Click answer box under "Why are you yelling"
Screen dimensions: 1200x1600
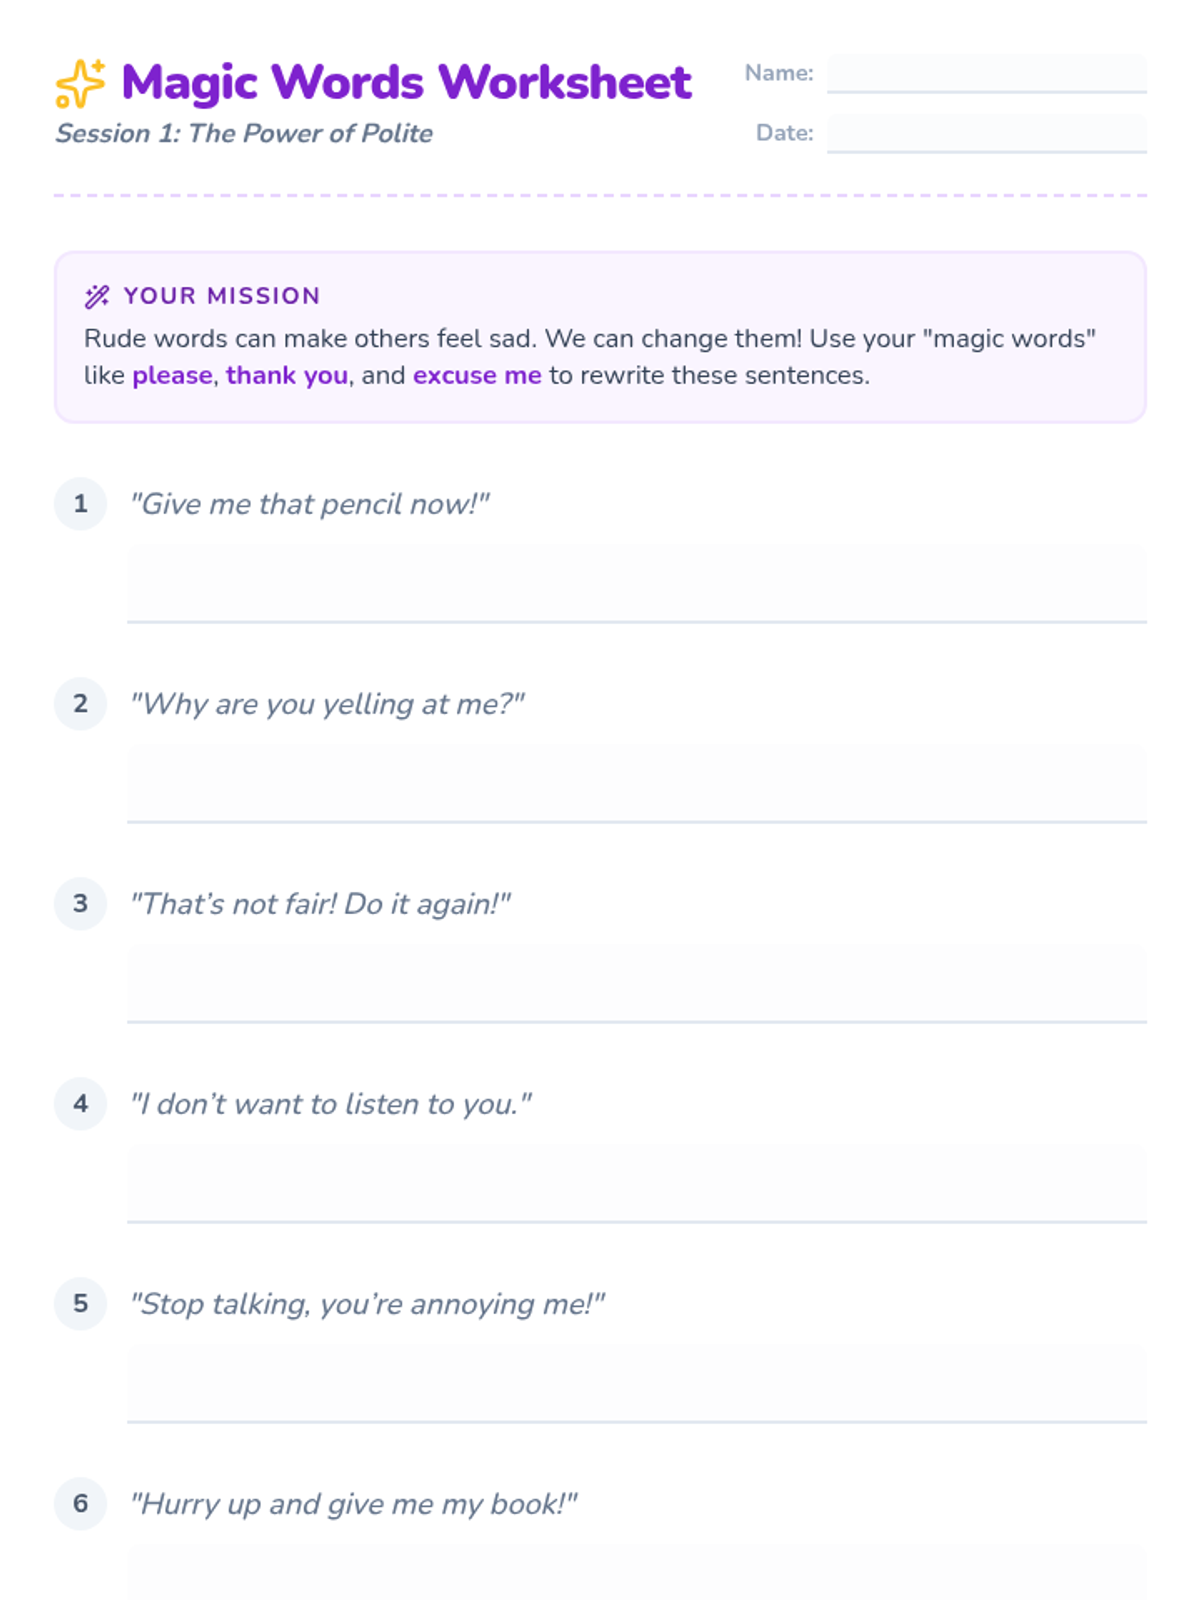(636, 784)
